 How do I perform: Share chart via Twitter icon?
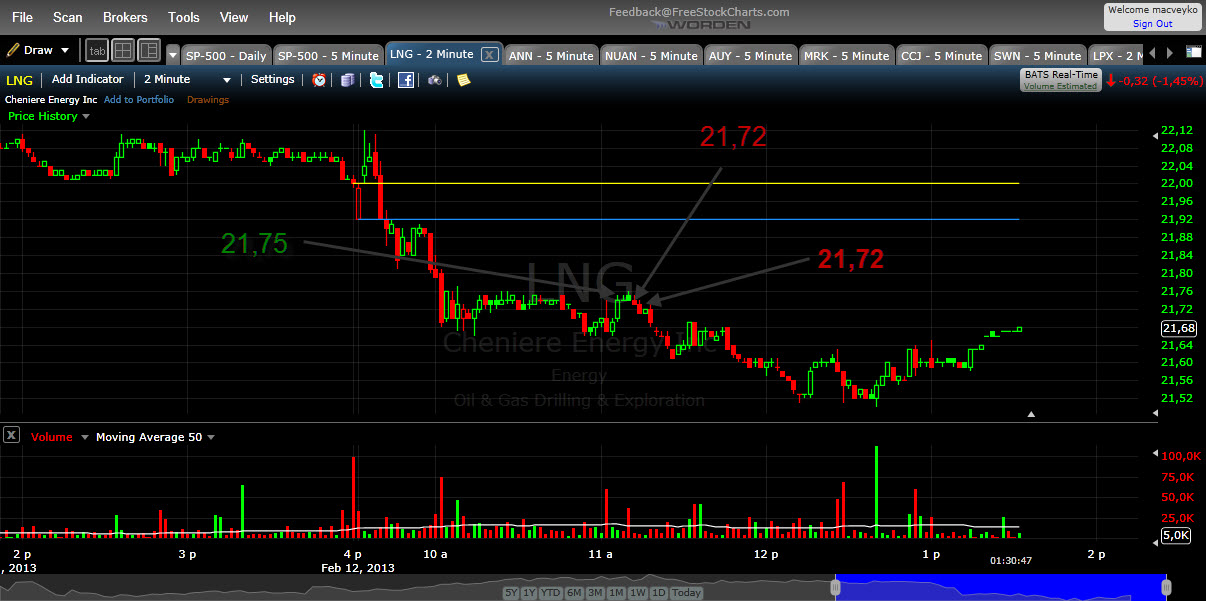(x=376, y=80)
